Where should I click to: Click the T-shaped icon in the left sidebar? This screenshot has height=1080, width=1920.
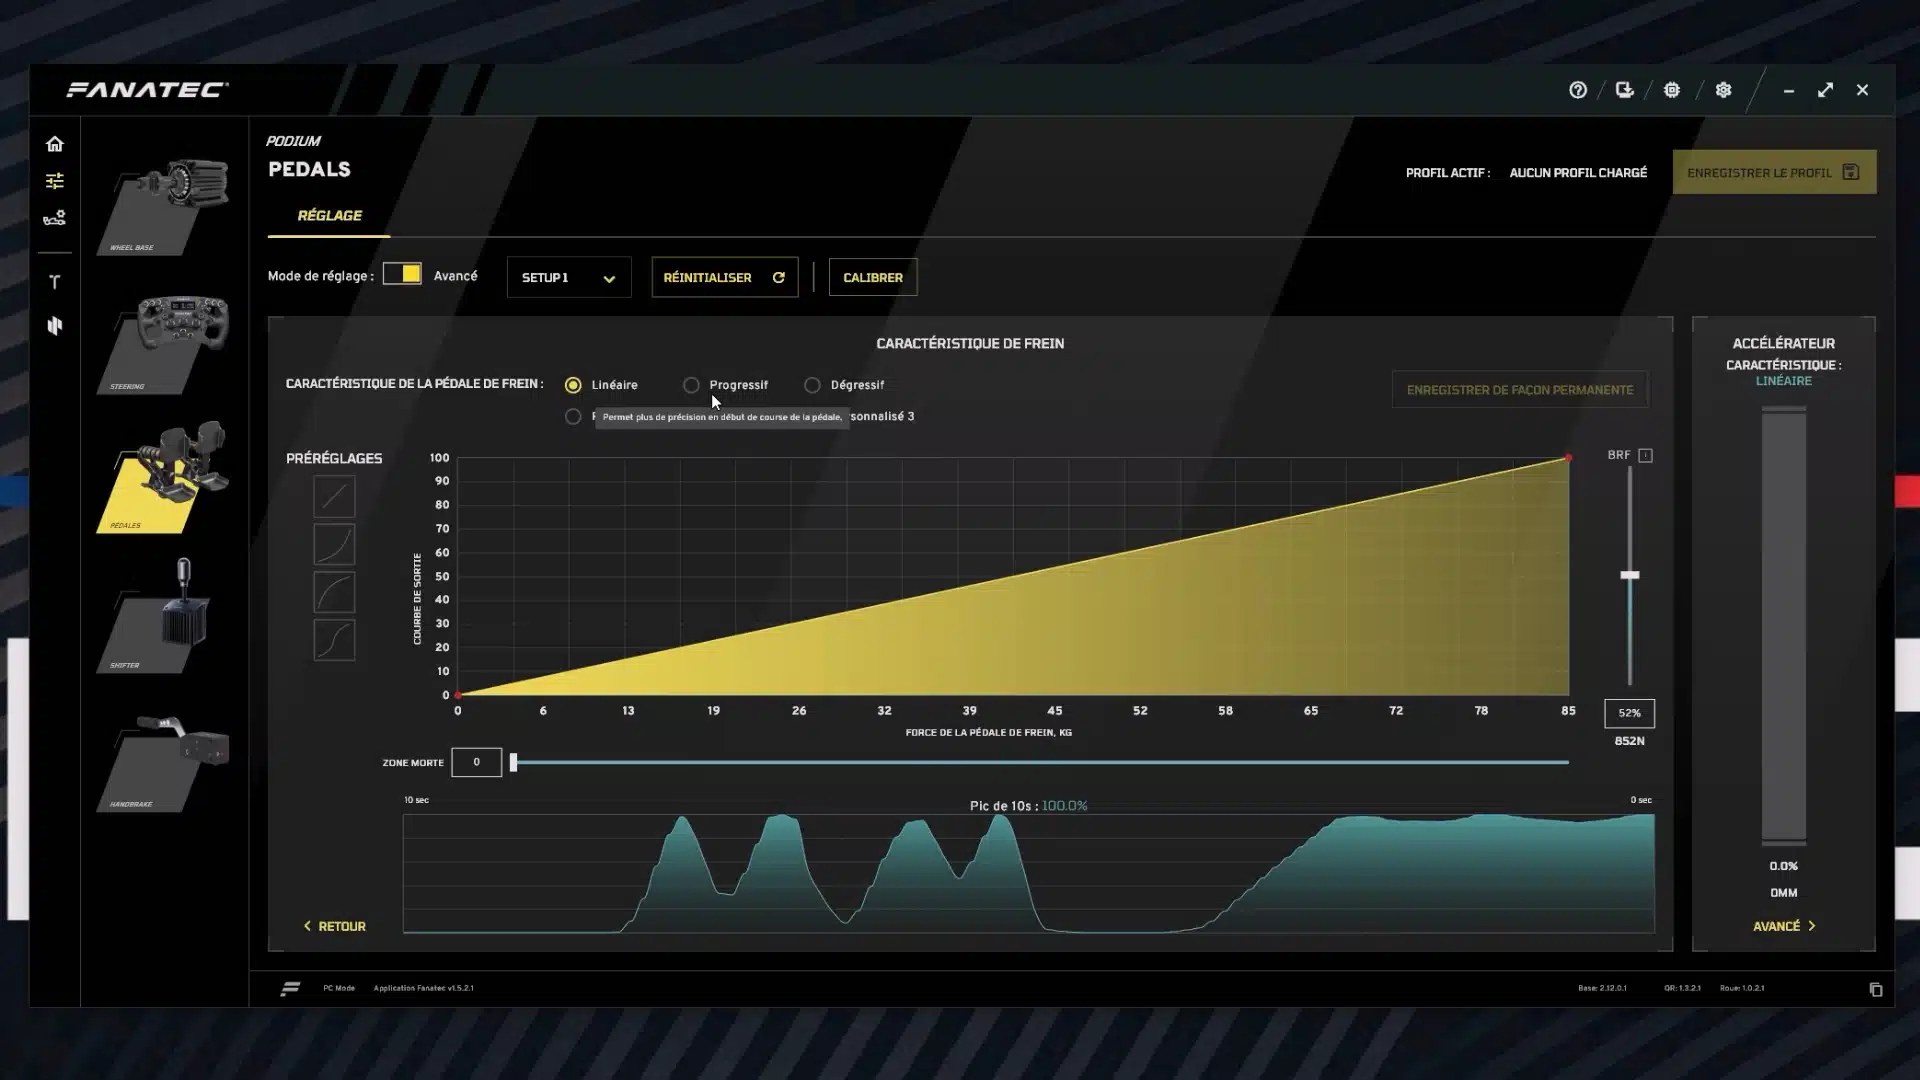point(55,282)
